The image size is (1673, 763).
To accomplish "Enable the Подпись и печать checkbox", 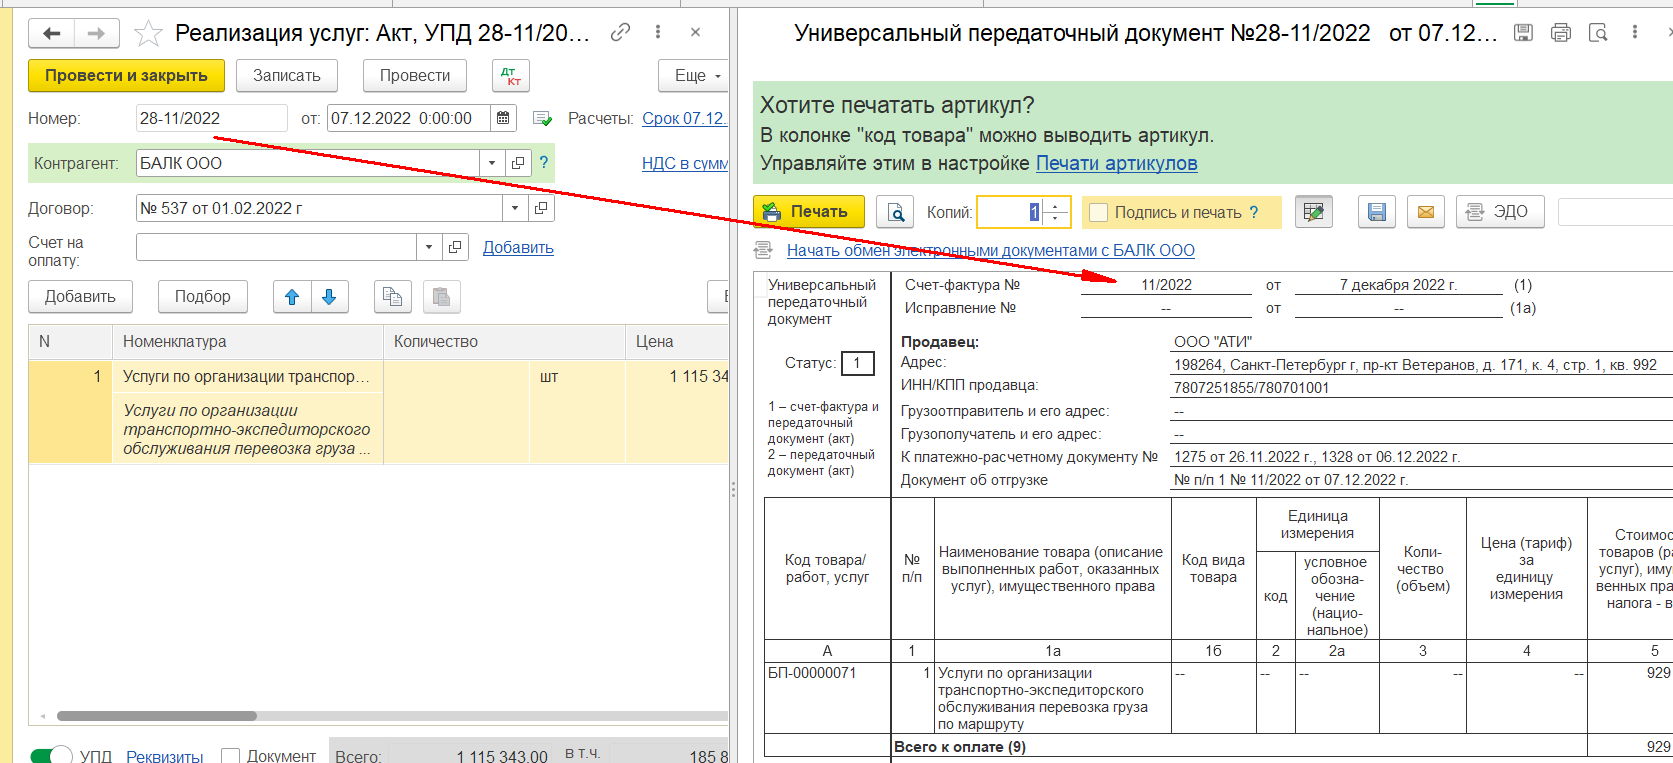I will (x=1098, y=212).
